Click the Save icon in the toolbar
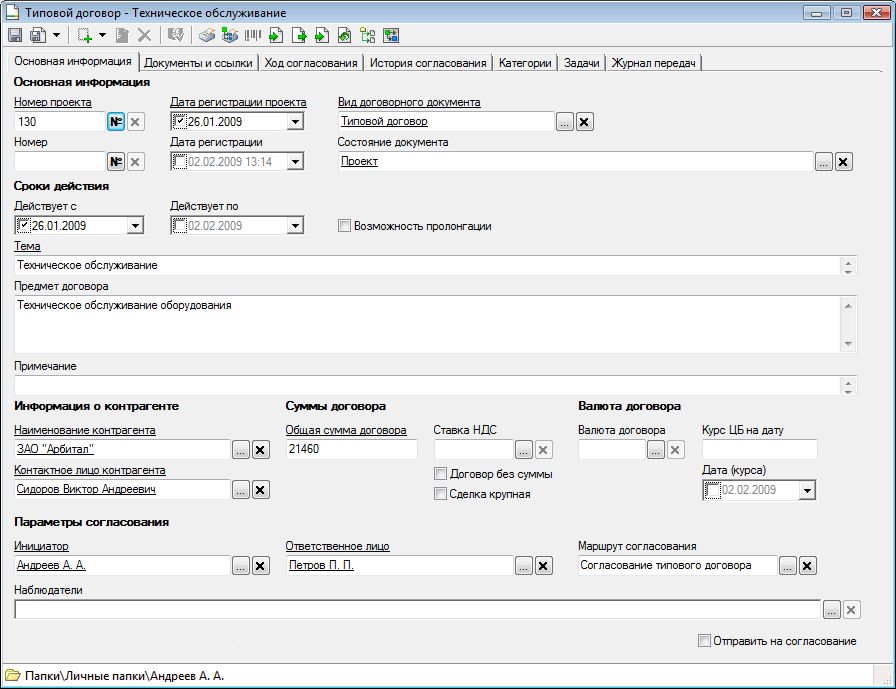 (x=15, y=35)
